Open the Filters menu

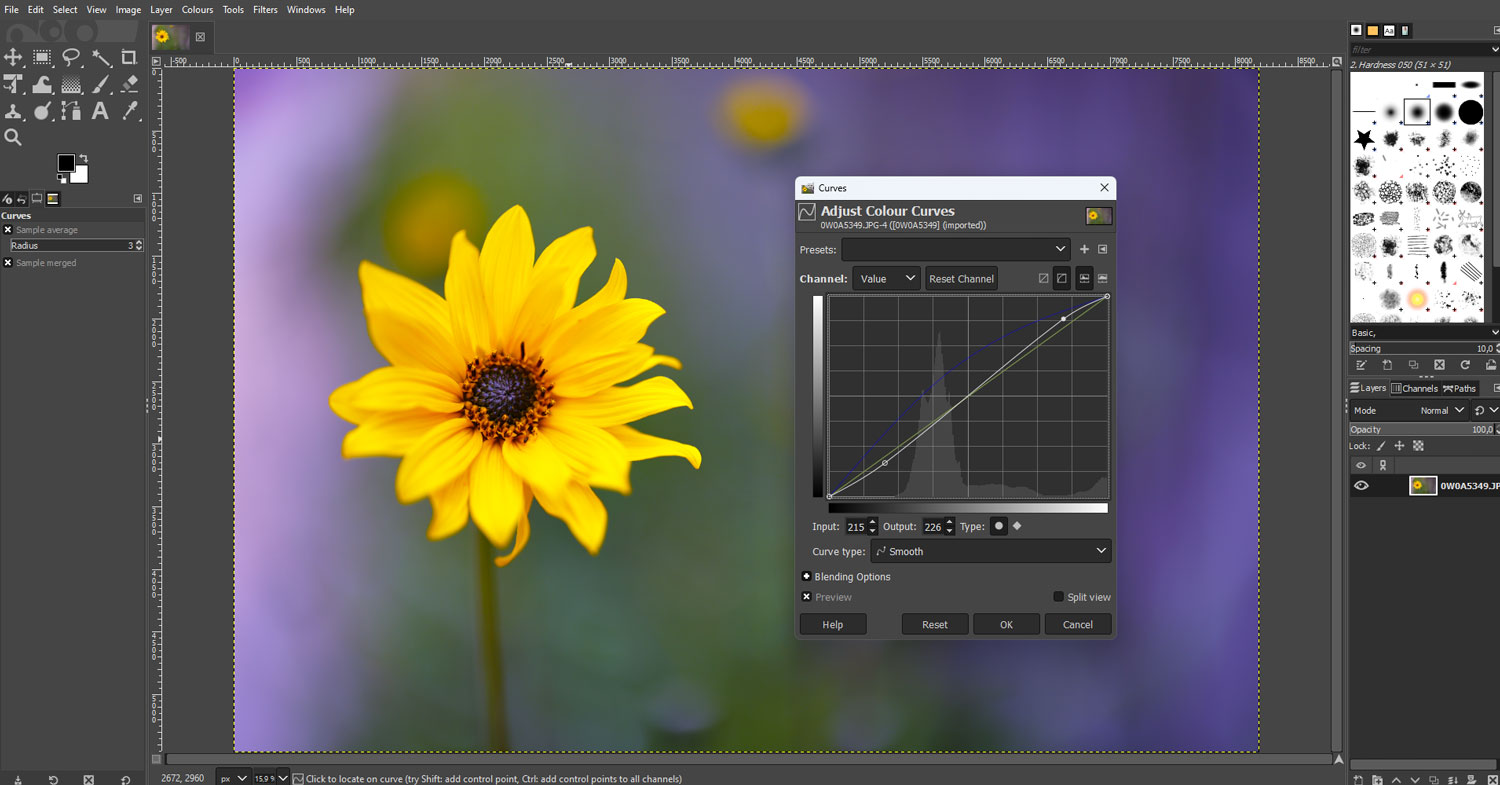point(265,9)
